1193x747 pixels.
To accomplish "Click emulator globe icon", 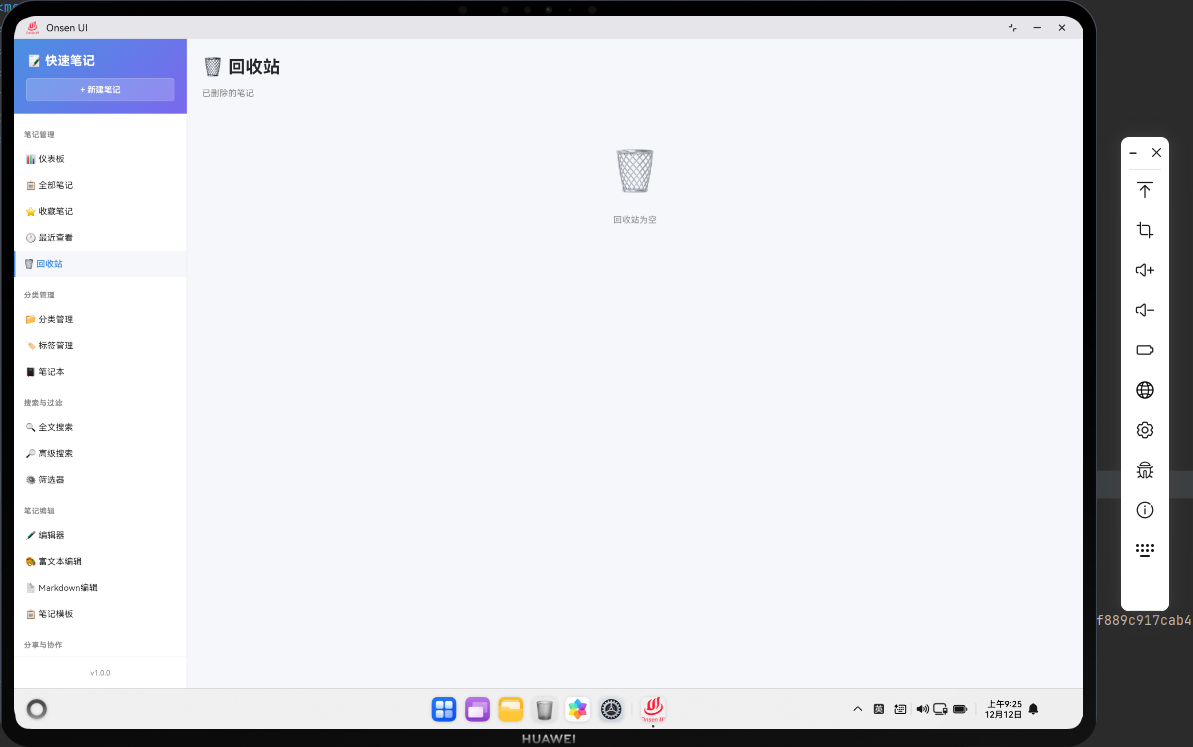I will click(1145, 390).
